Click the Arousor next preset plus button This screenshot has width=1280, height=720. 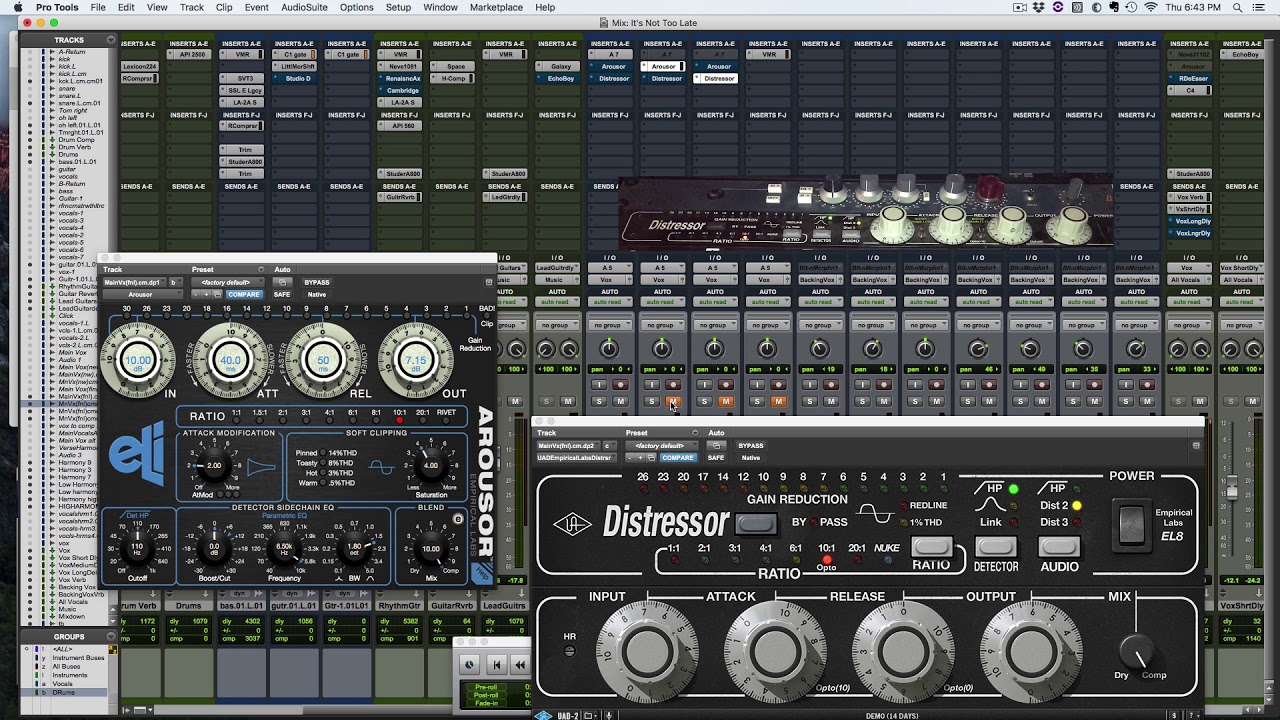tap(206, 294)
